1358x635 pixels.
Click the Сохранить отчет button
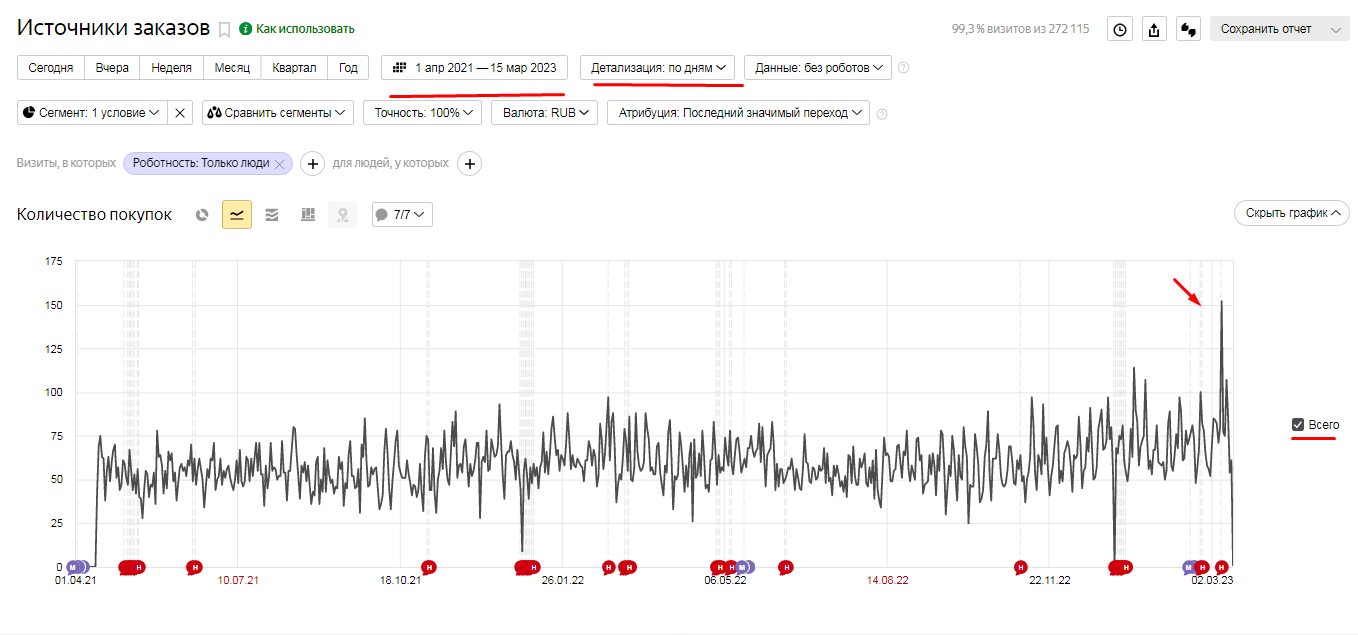[x=1280, y=29]
